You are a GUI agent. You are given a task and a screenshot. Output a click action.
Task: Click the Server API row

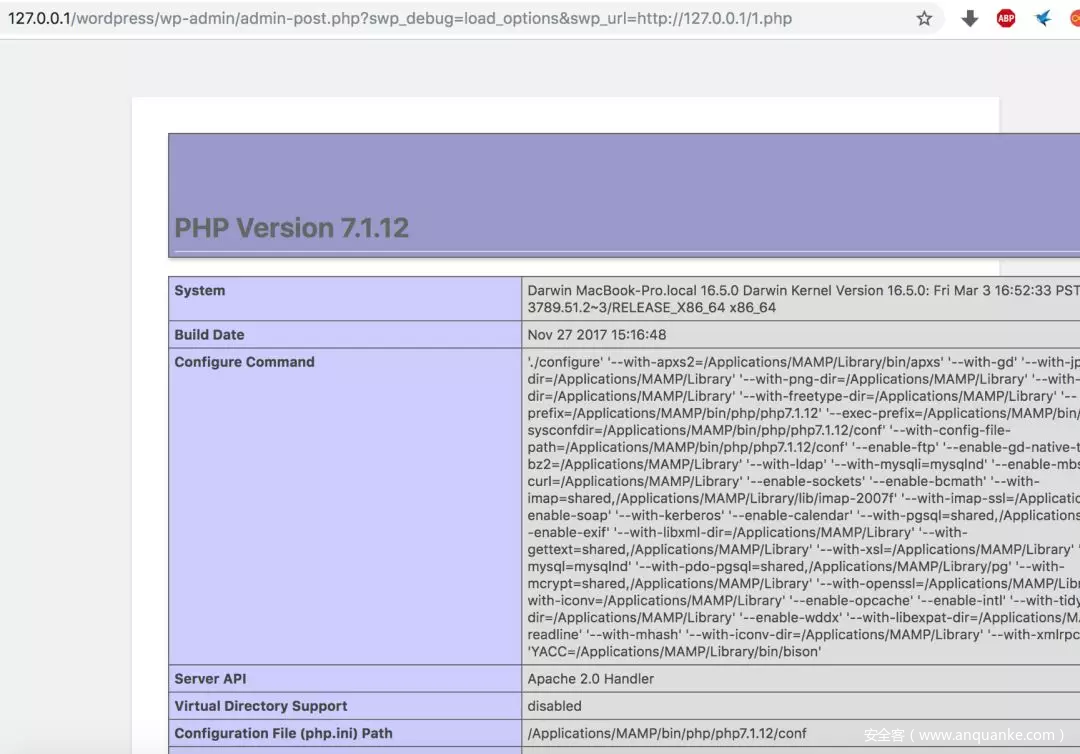(x=211, y=678)
